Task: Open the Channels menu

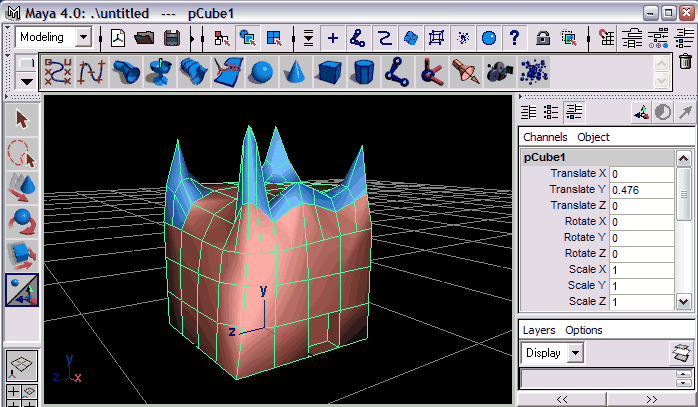Action: (x=545, y=137)
